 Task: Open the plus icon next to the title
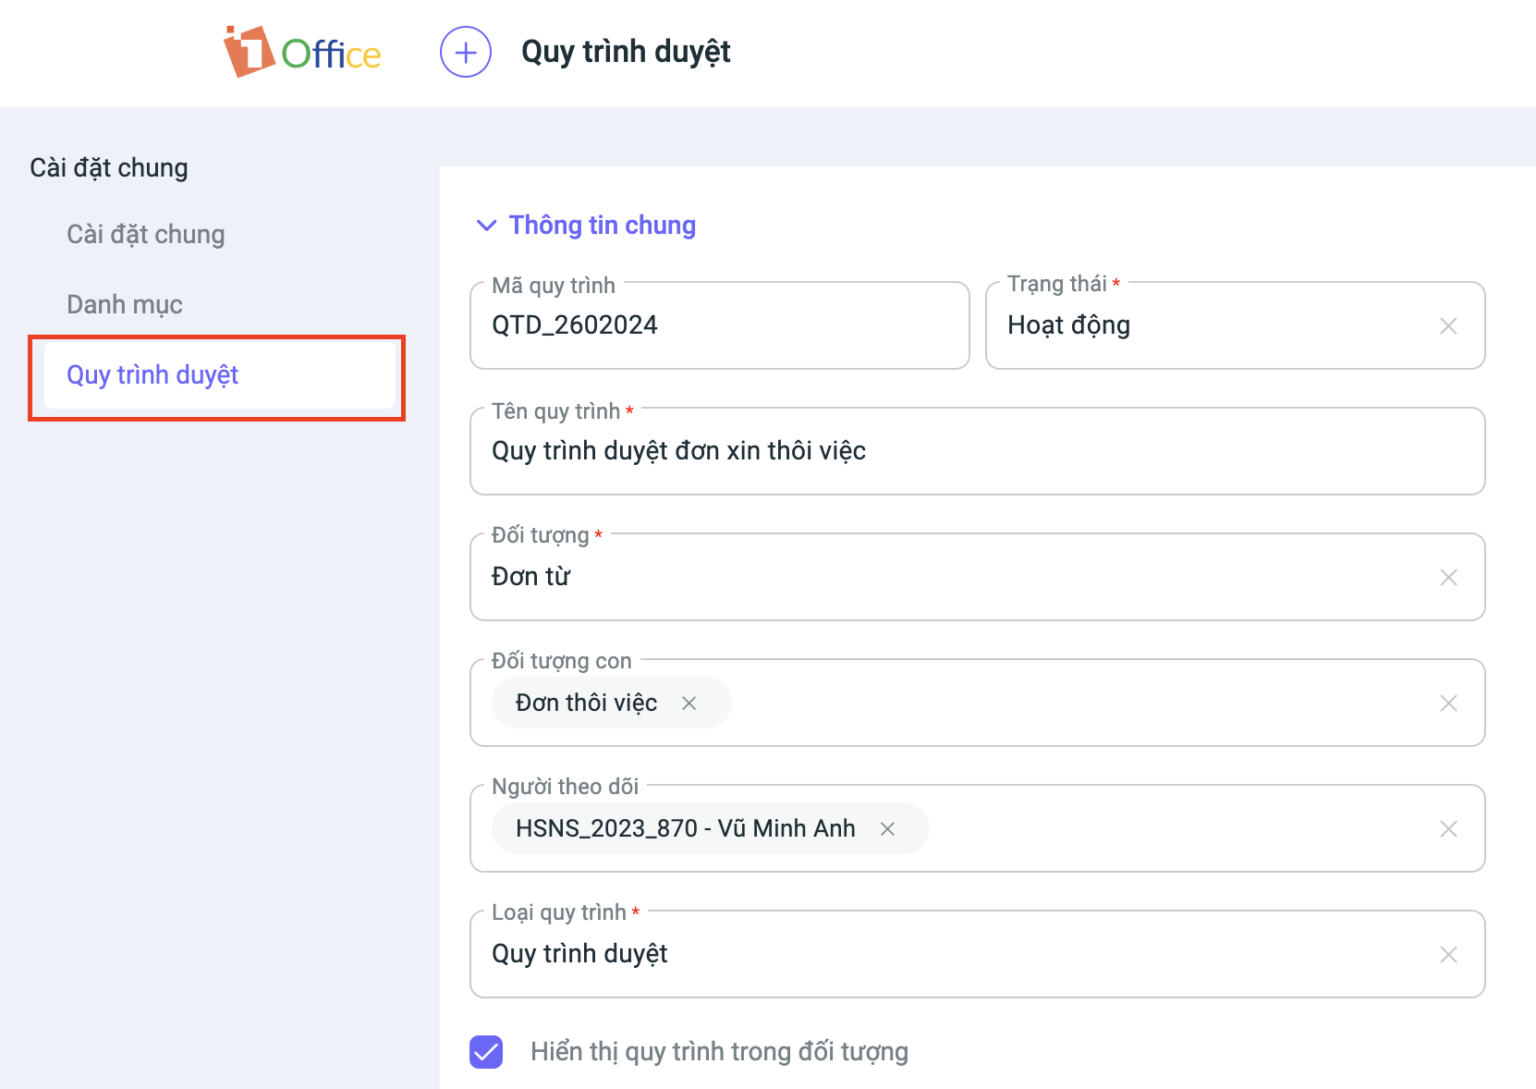tap(465, 51)
